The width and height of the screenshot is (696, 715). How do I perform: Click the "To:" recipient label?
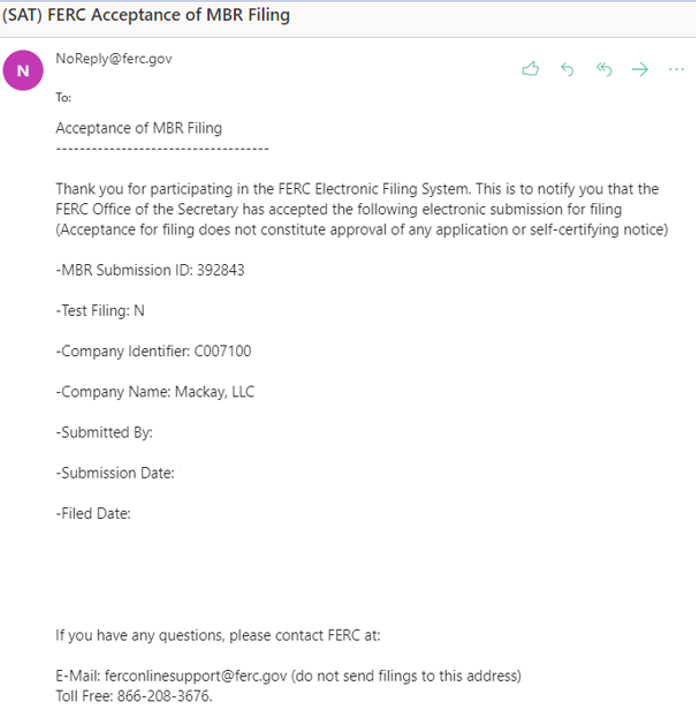point(63,98)
